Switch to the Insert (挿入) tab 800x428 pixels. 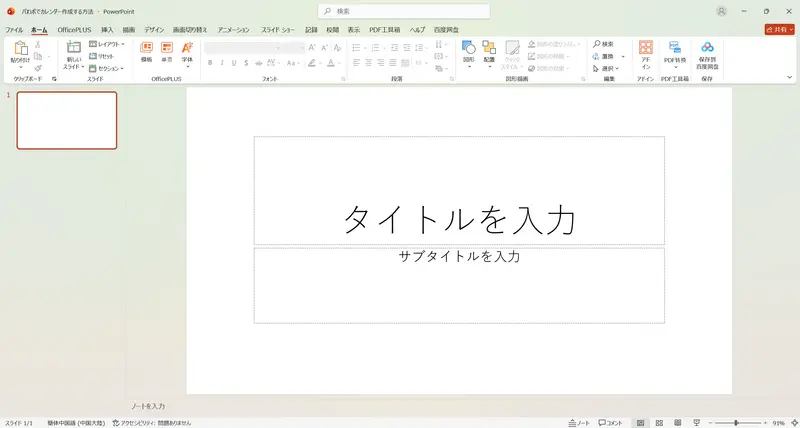coord(107,30)
